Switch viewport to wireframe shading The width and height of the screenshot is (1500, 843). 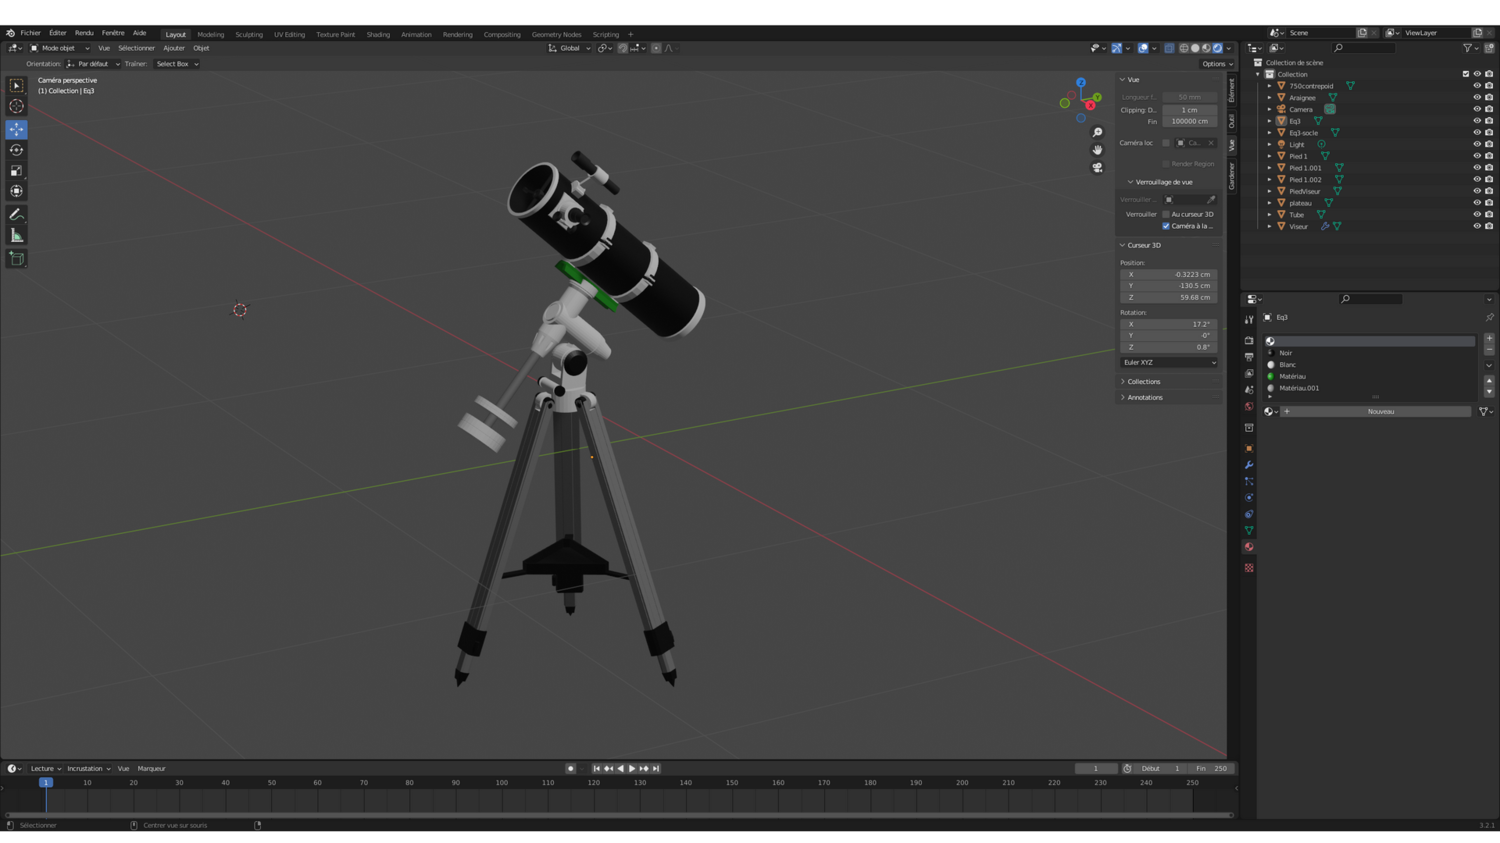tap(1184, 48)
